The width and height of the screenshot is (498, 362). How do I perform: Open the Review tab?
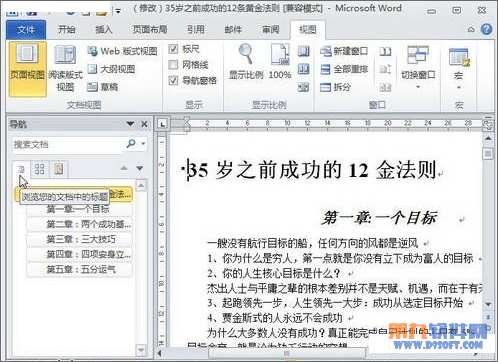[270, 30]
